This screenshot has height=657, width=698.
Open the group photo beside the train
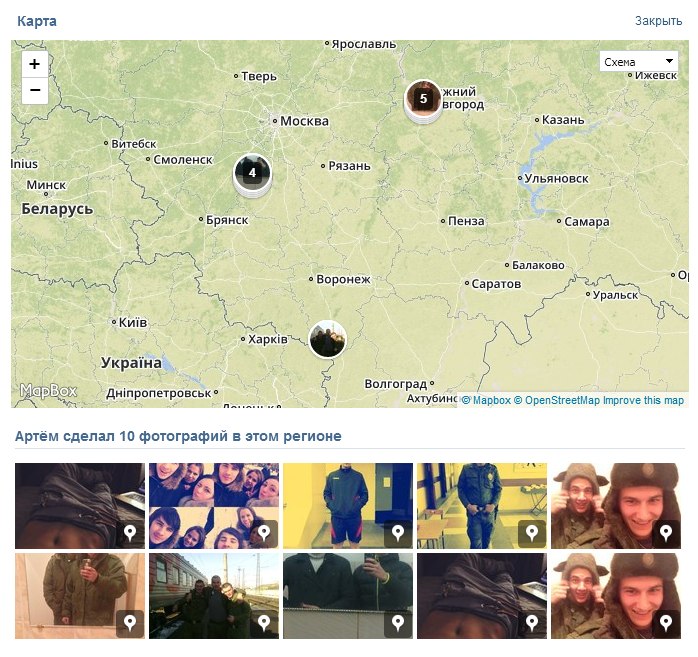click(214, 596)
